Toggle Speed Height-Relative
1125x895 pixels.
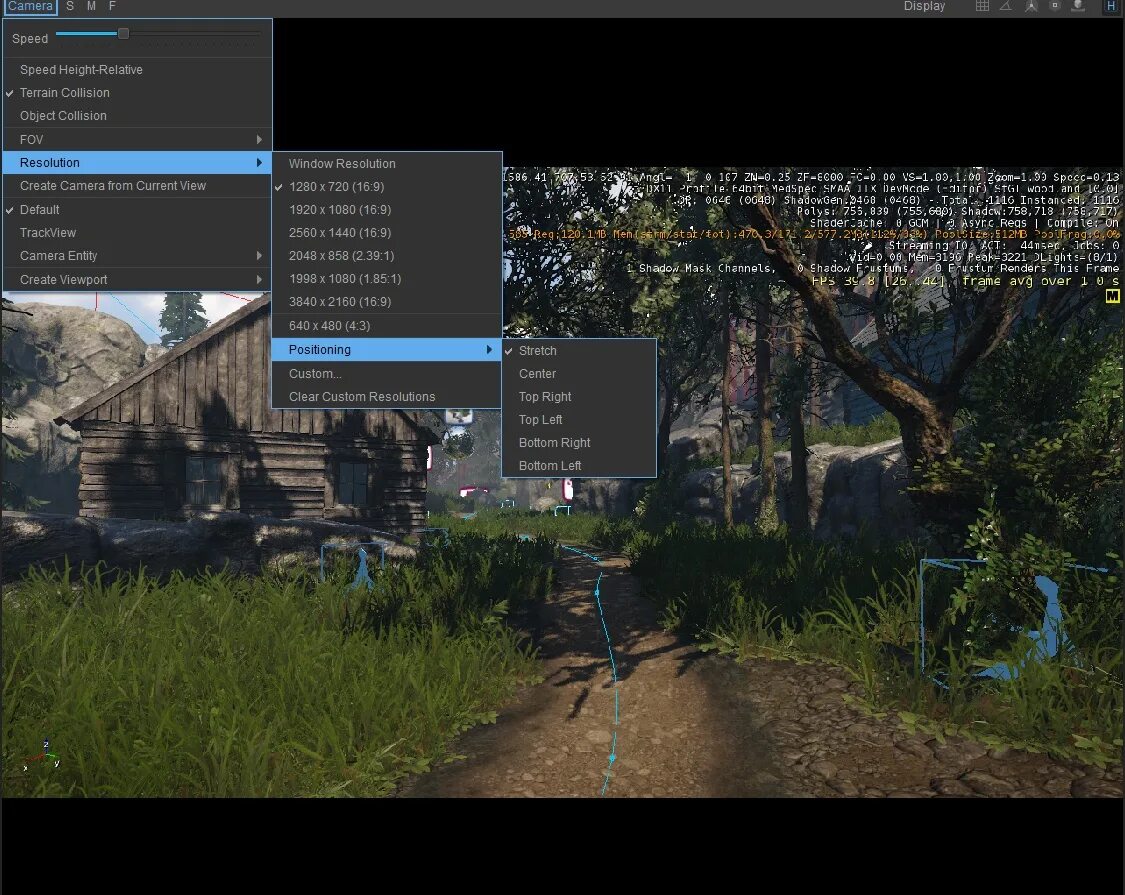pos(80,69)
